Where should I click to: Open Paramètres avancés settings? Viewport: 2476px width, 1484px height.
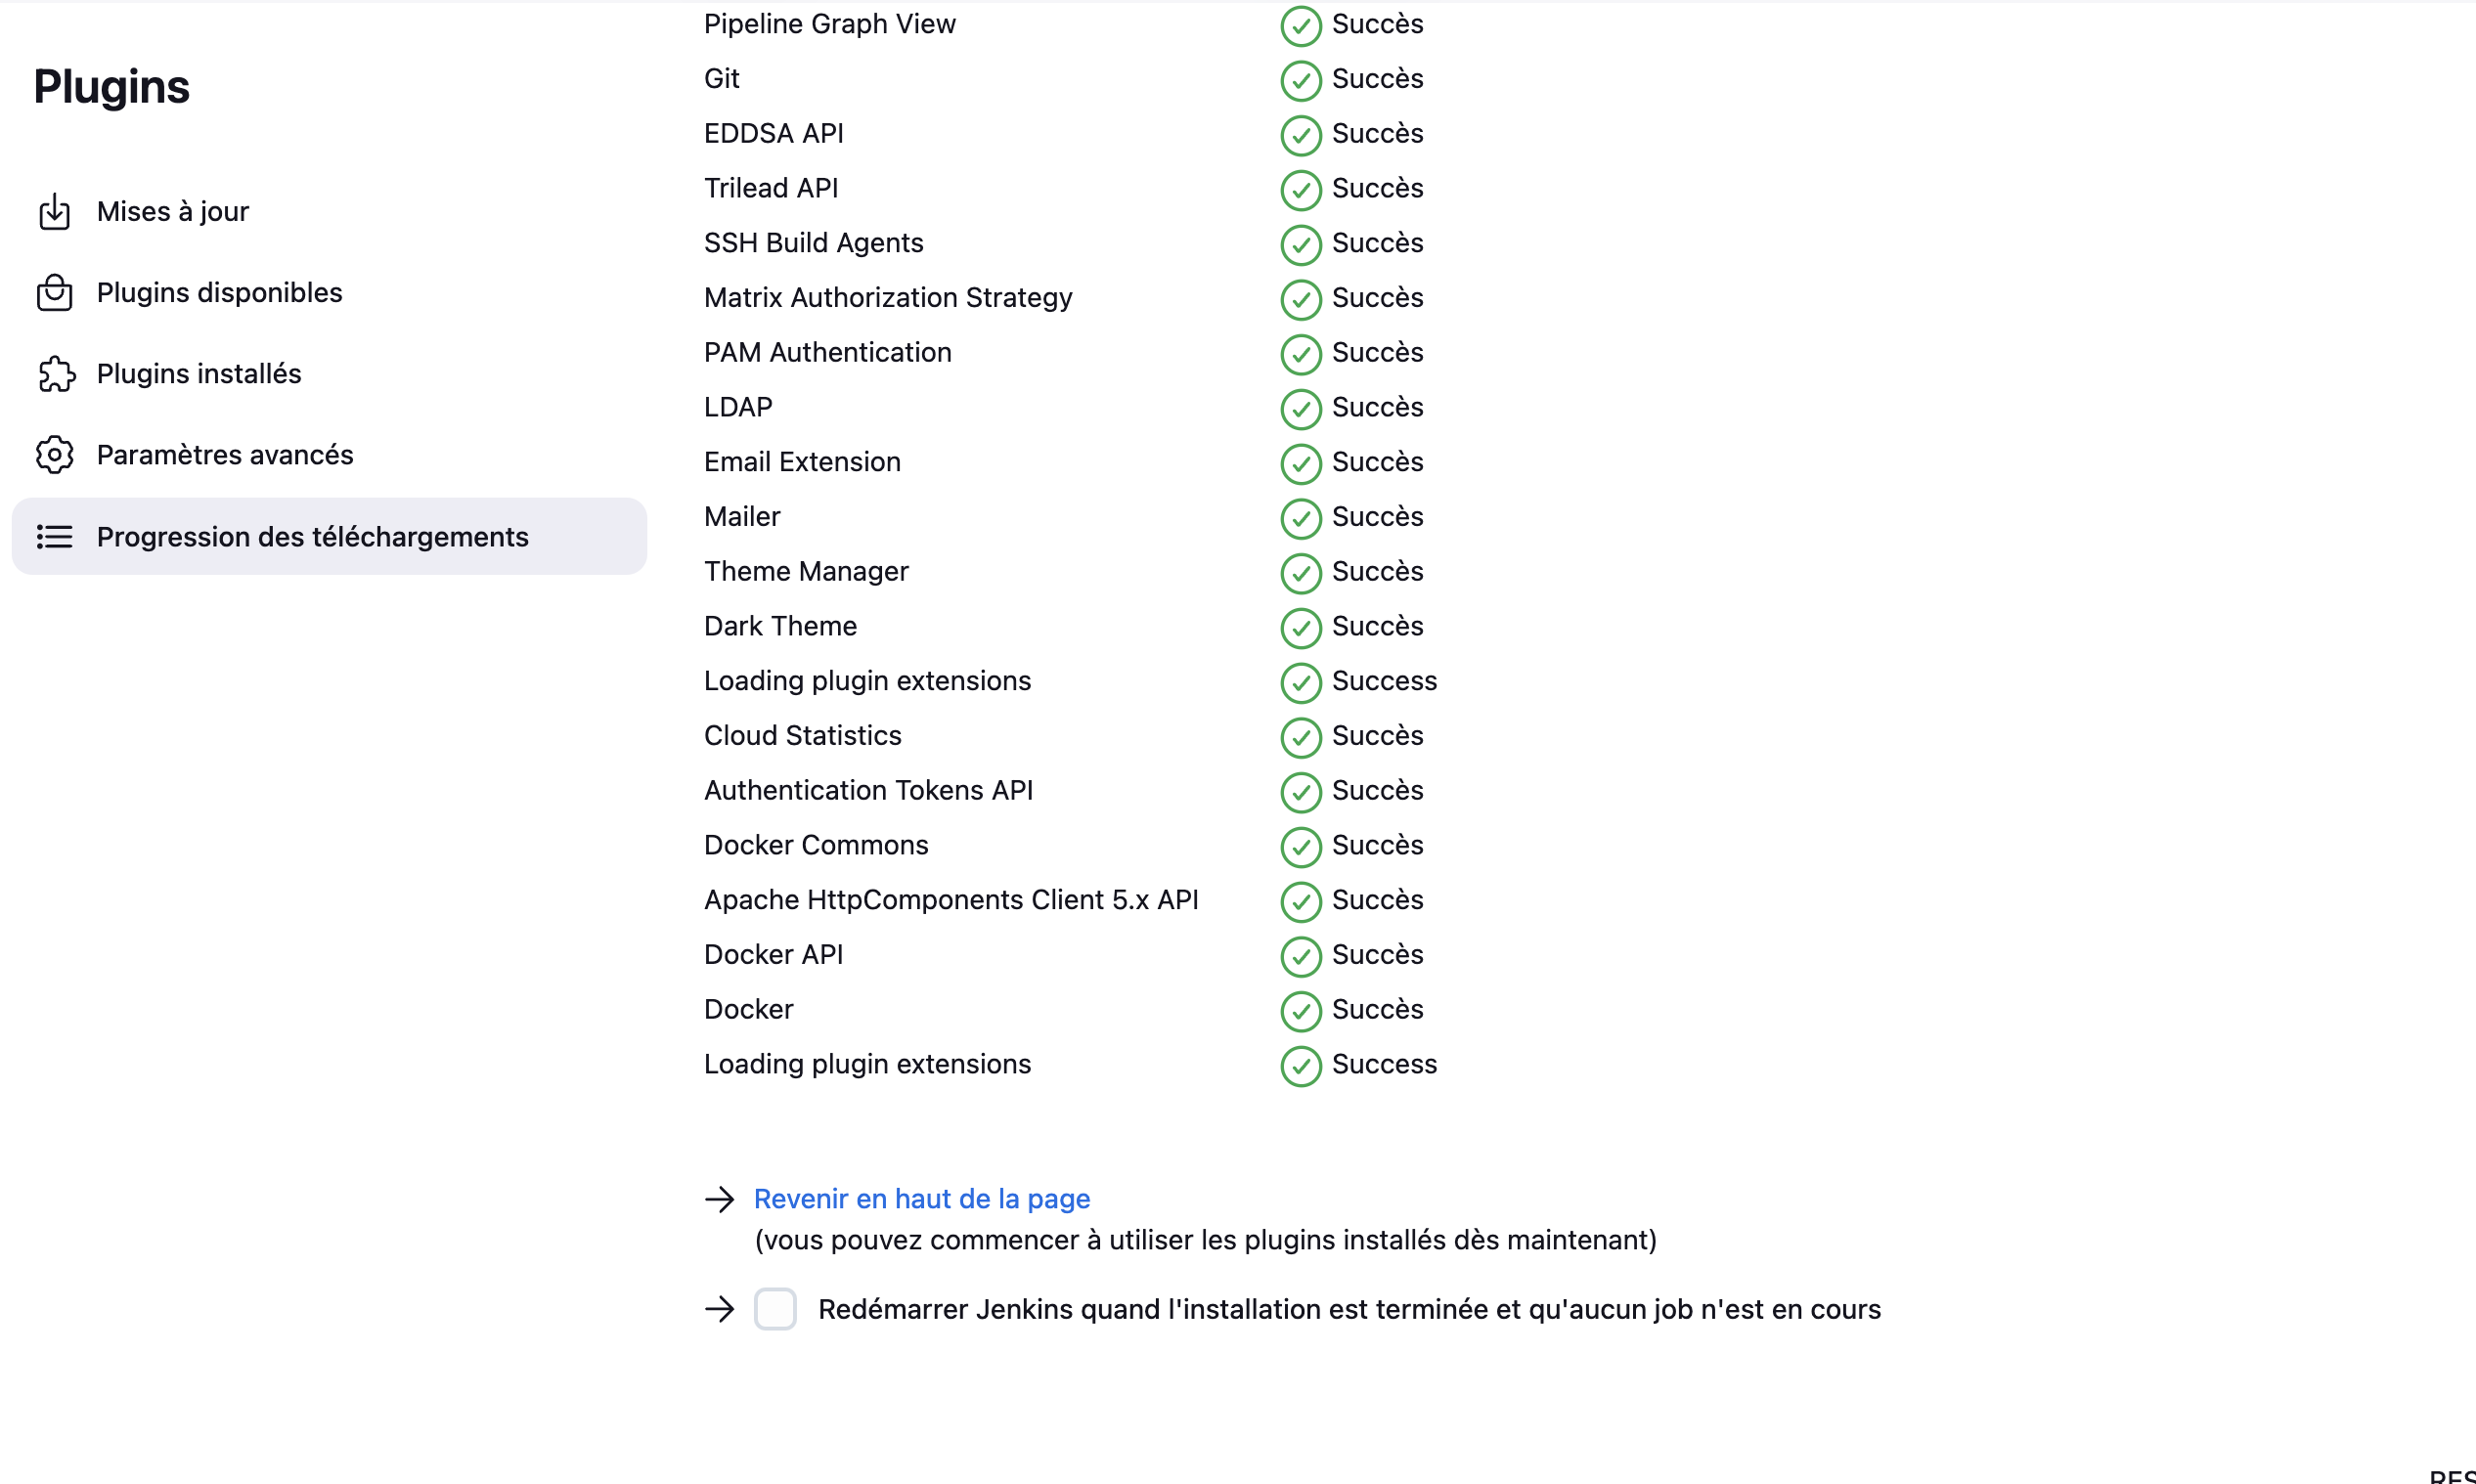coord(225,455)
